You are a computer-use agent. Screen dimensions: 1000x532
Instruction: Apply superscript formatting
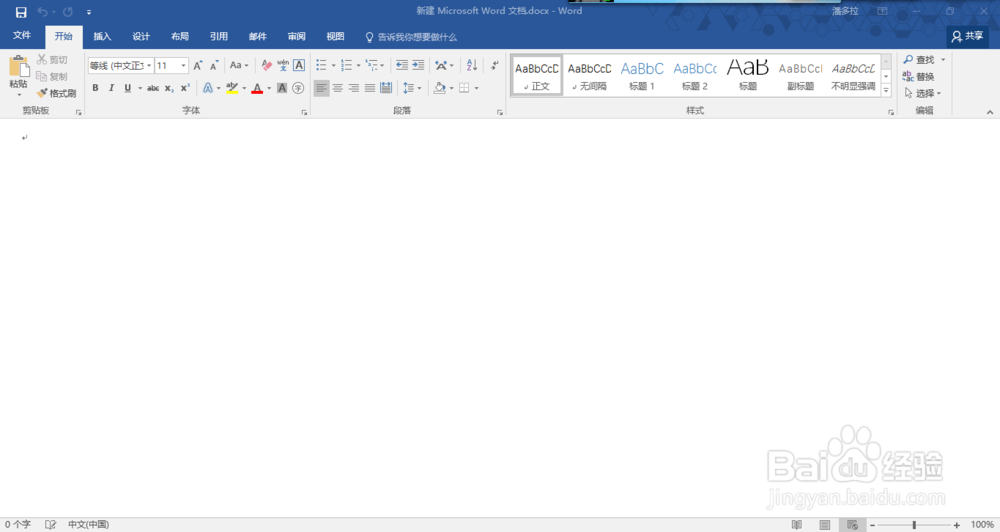185,88
